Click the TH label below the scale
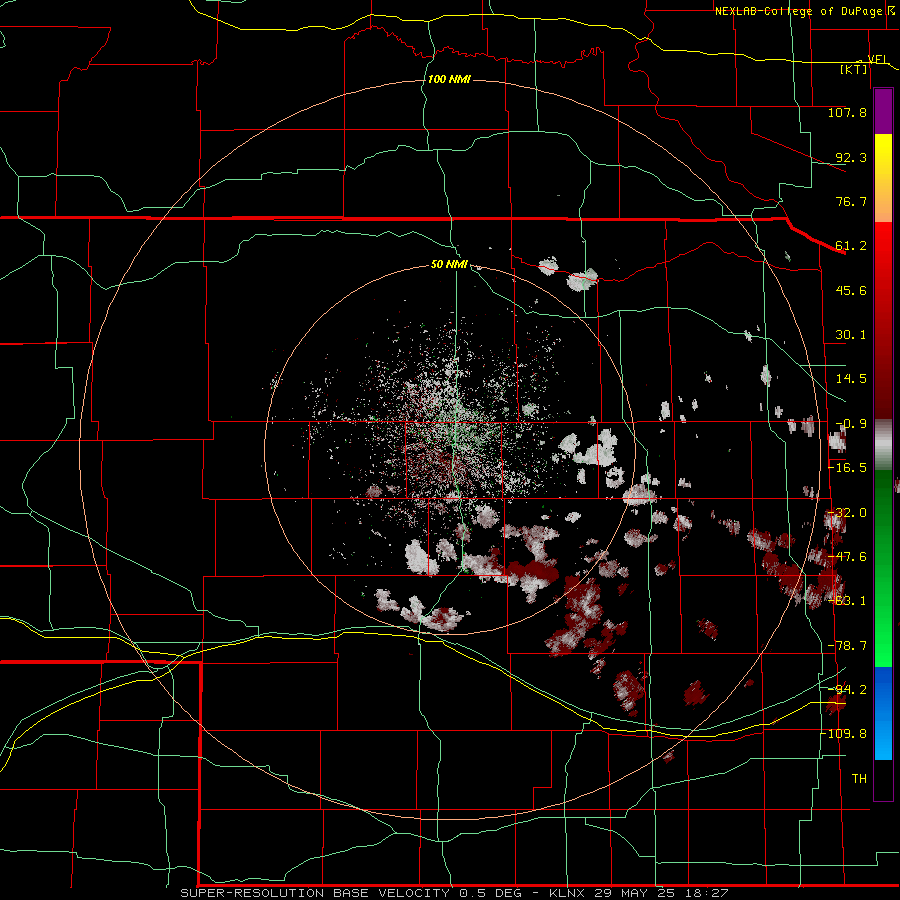The image size is (900, 900). tap(859, 779)
